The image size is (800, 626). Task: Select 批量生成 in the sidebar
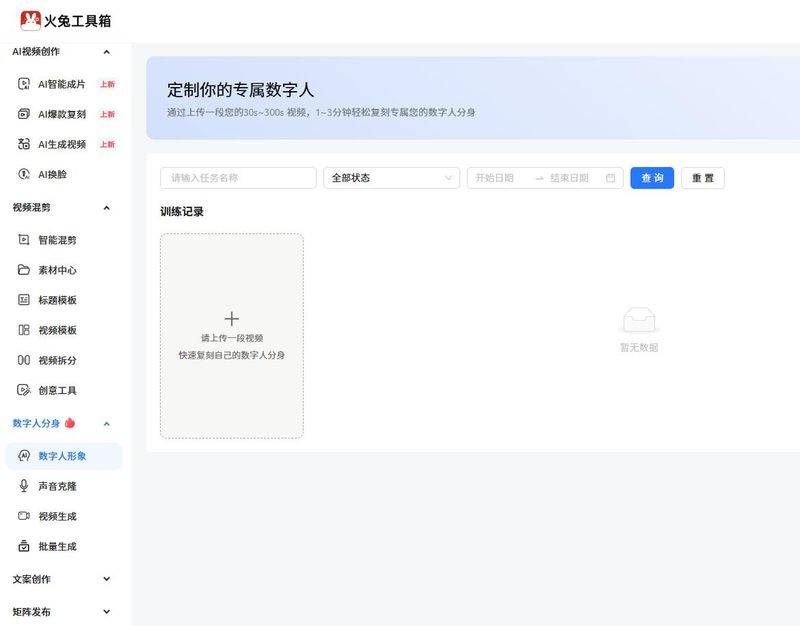pos(64,546)
